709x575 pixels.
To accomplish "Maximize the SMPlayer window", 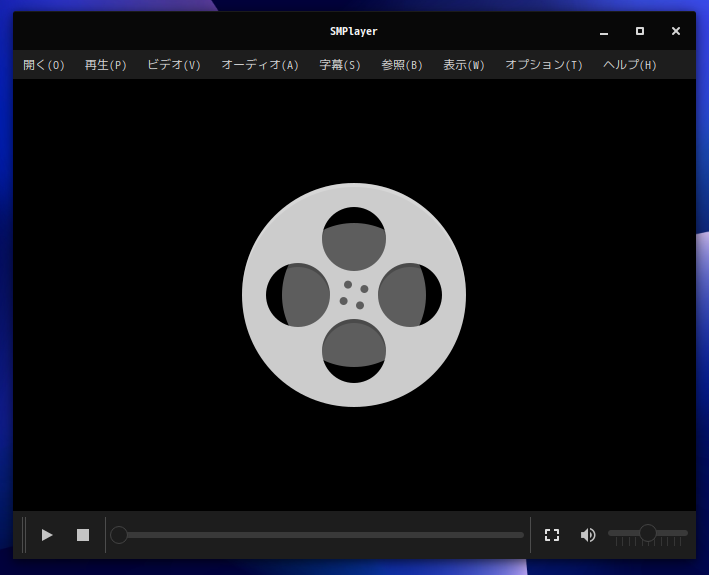I will point(640,31).
